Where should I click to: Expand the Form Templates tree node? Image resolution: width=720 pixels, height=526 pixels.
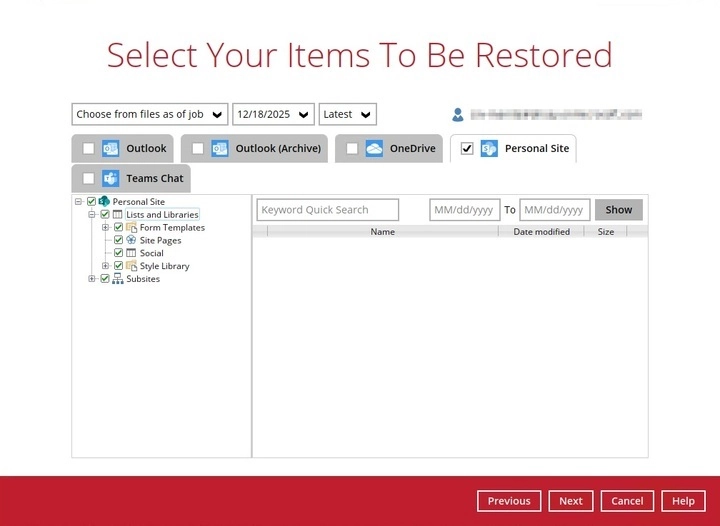click(x=106, y=228)
